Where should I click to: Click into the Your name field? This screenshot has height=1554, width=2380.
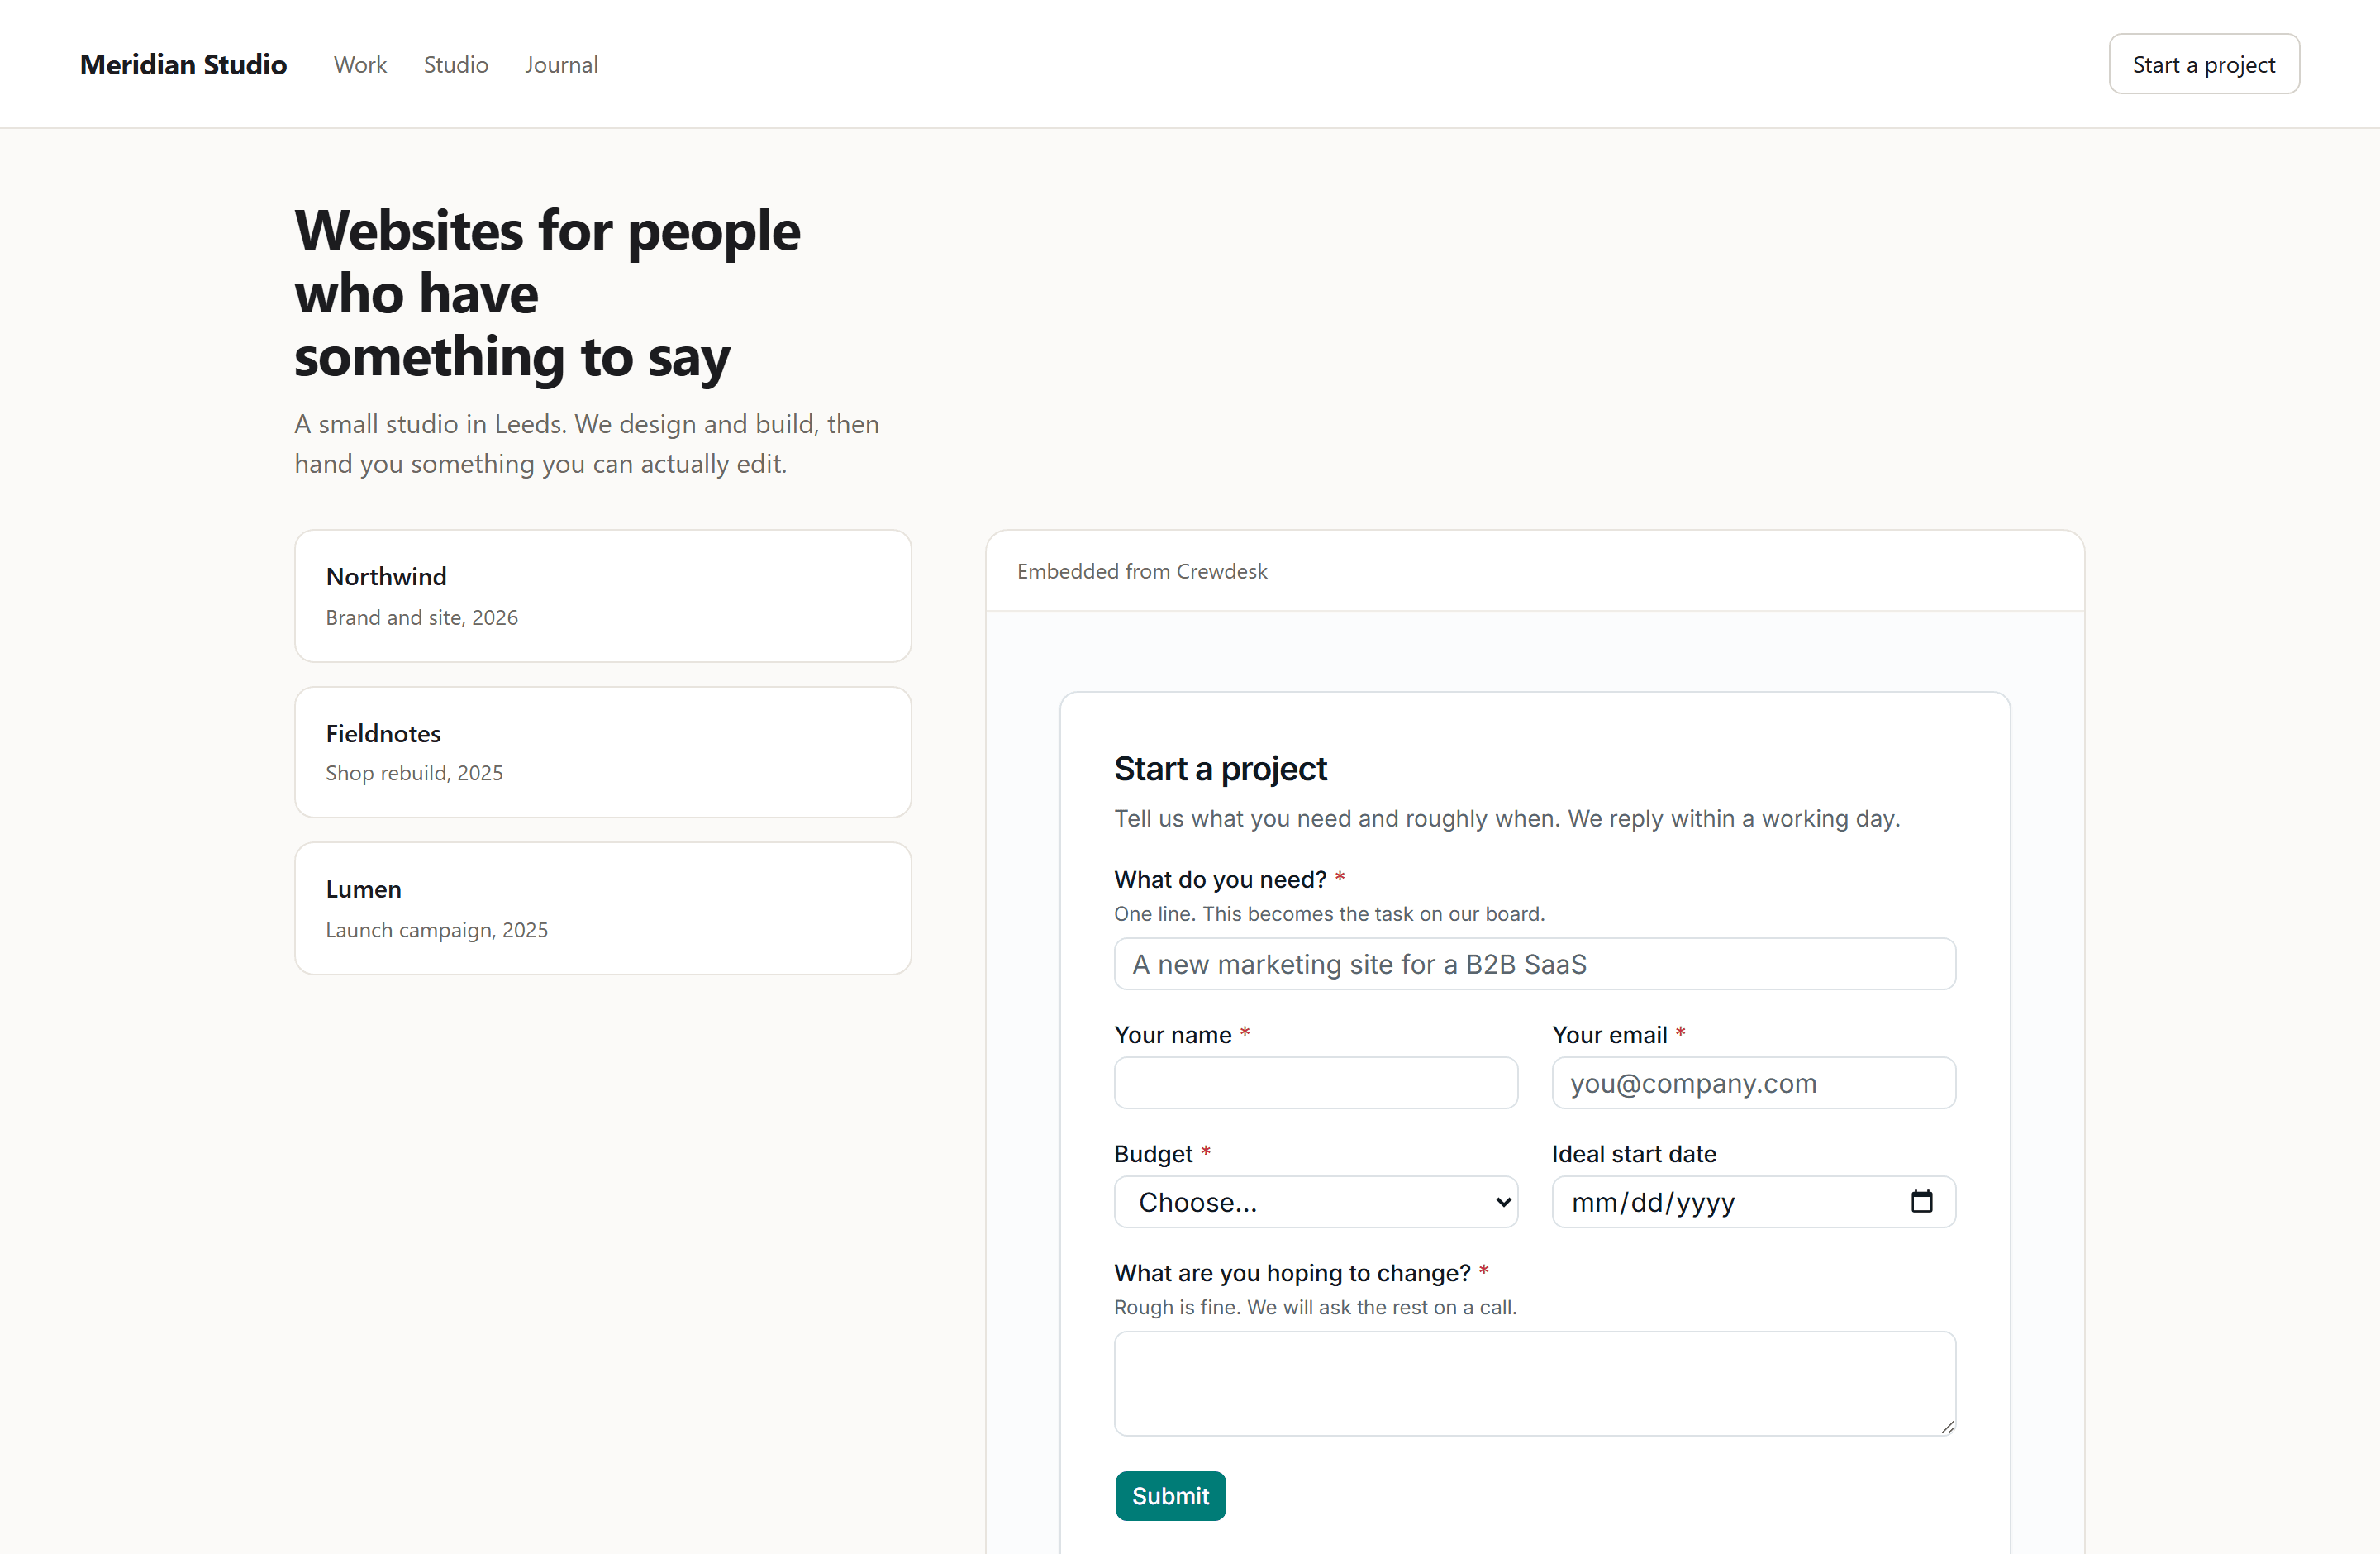(1316, 1083)
